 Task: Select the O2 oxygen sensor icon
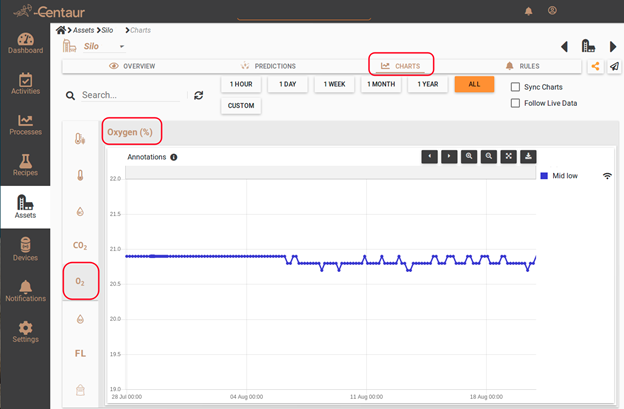80,281
